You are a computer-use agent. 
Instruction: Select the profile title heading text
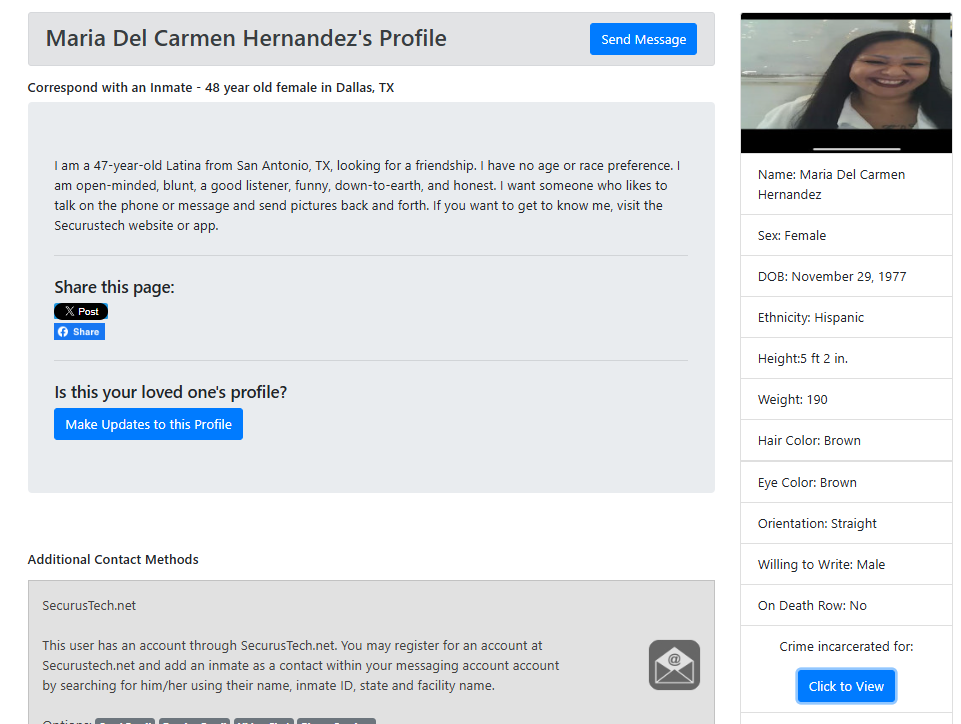(x=246, y=38)
